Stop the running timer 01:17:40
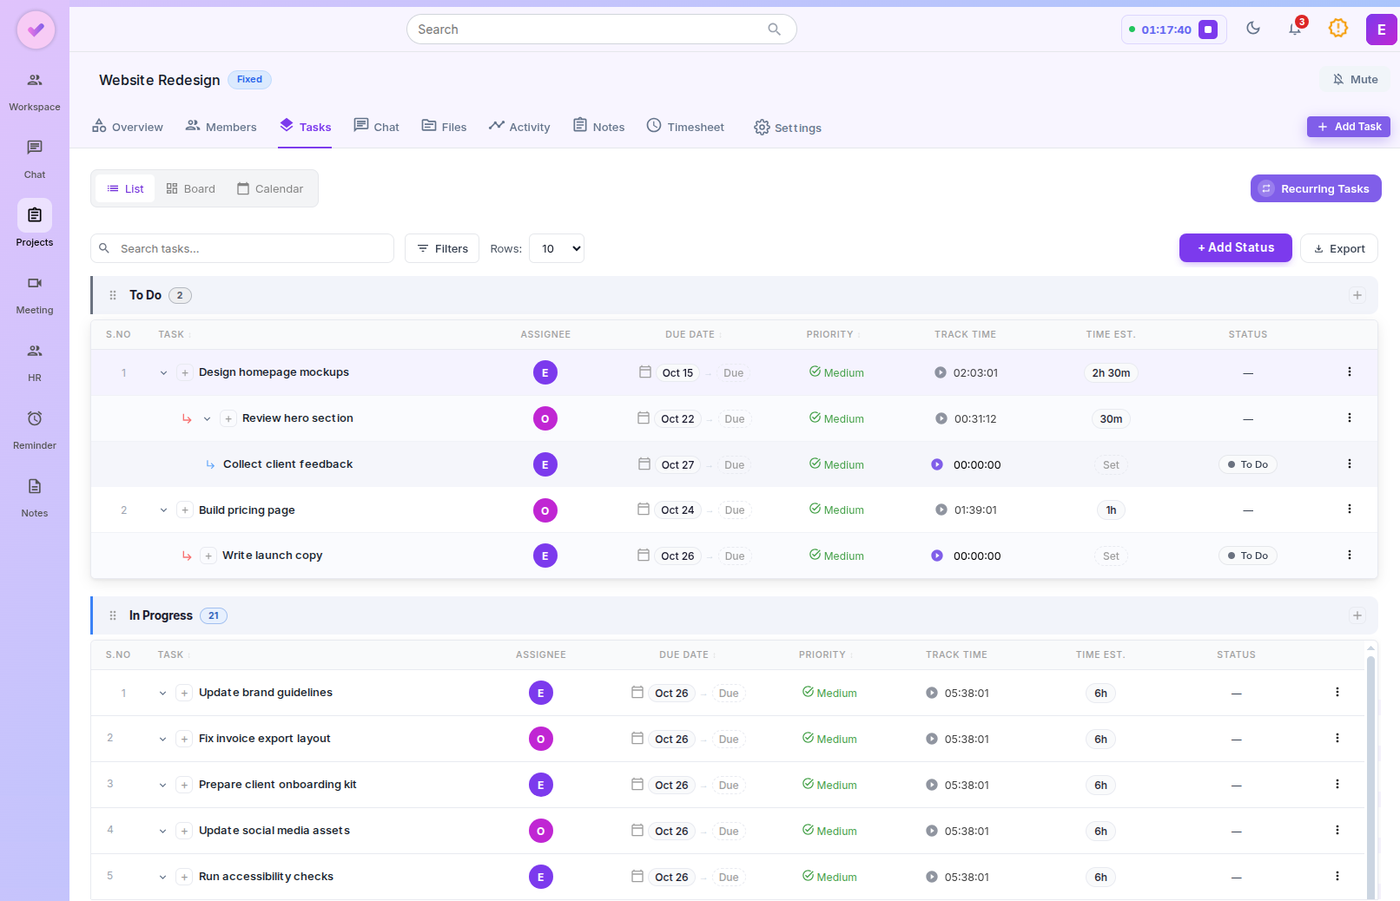 coord(1208,30)
